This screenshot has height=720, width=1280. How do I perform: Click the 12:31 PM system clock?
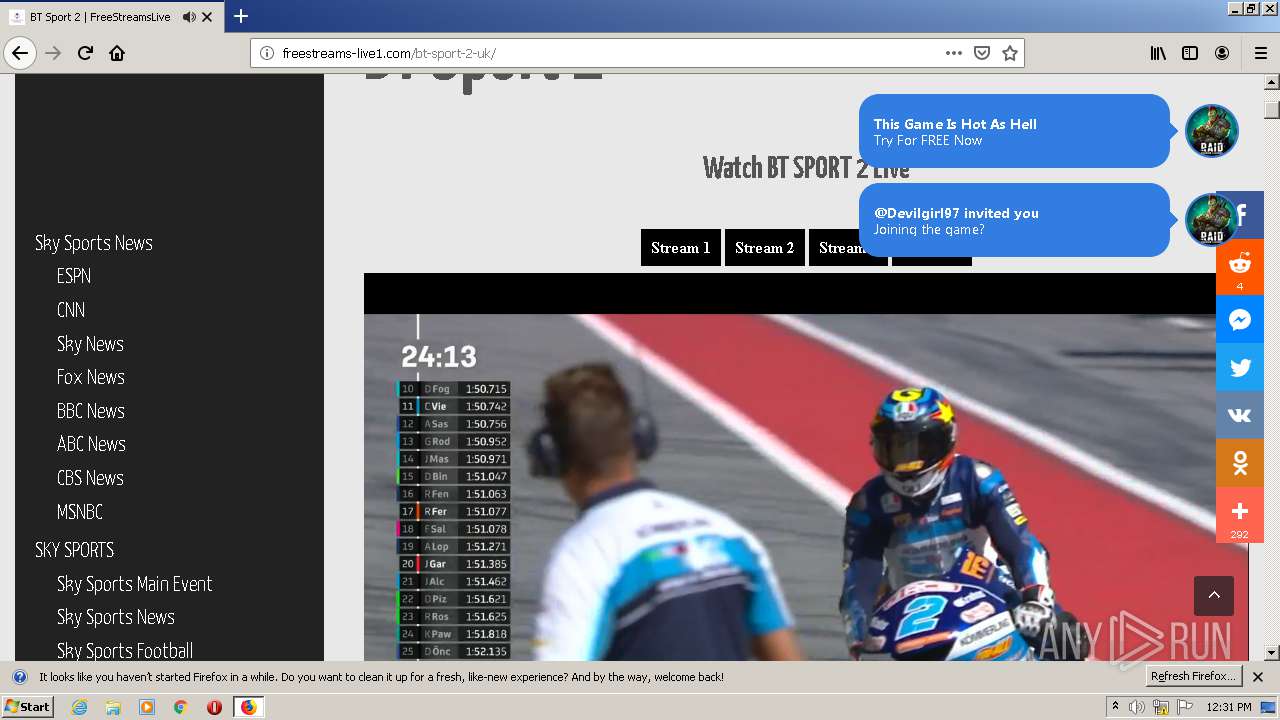click(1229, 707)
